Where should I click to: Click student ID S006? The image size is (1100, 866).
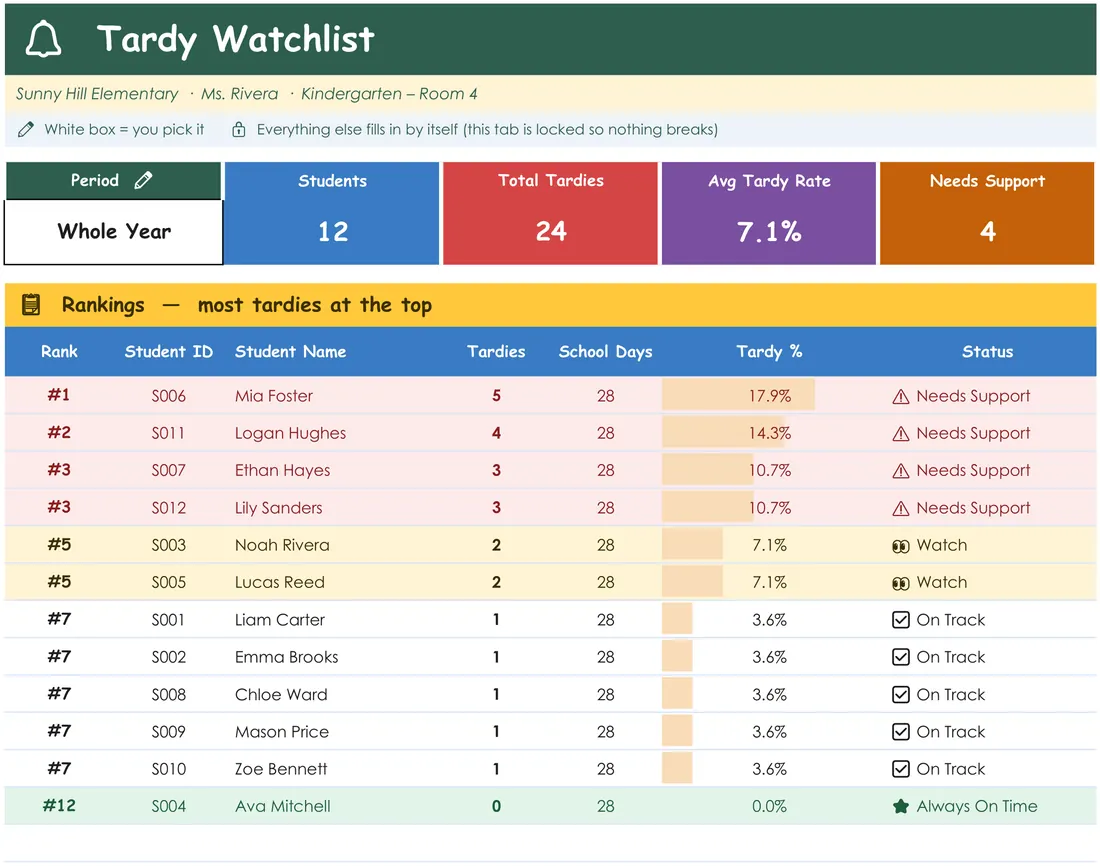168,396
